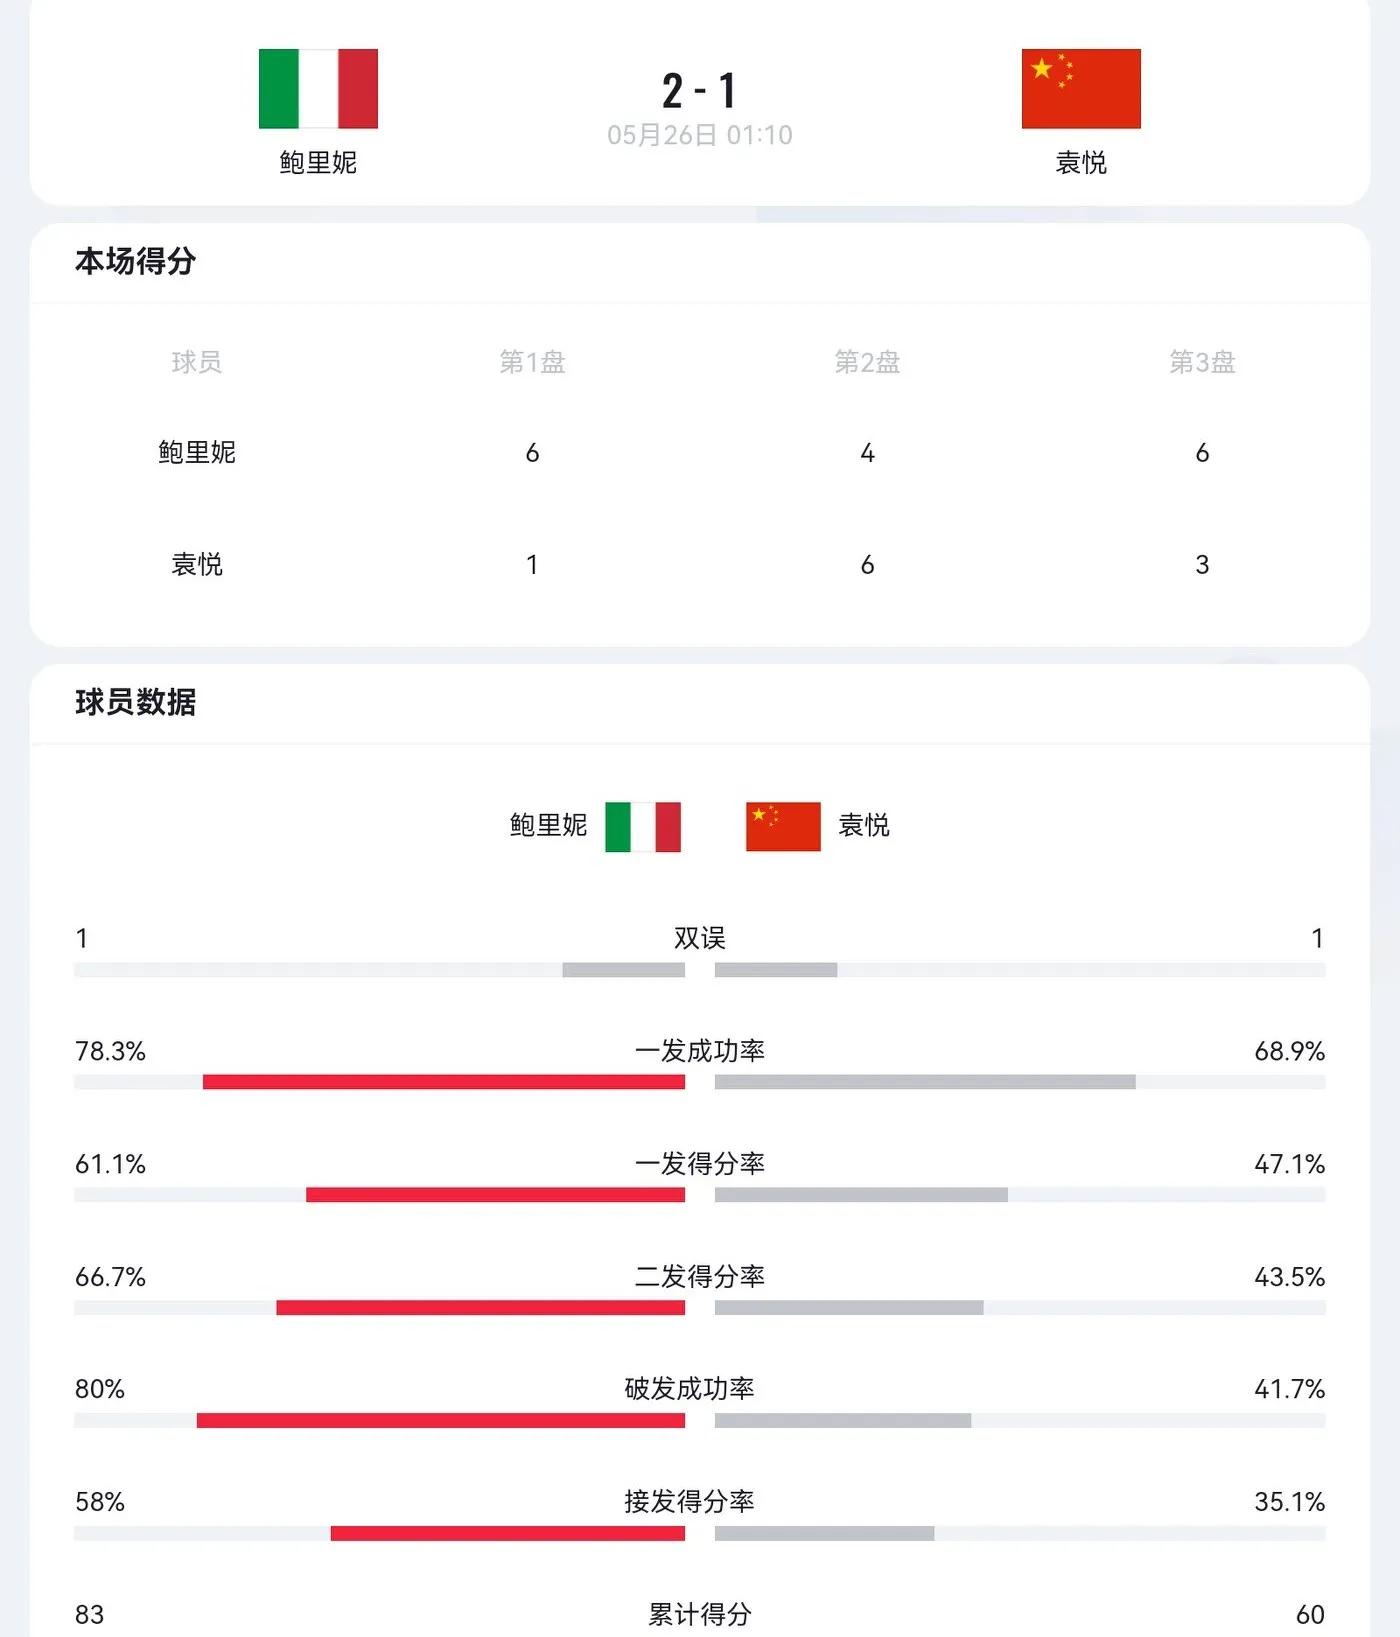Viewport: 1400px width, 1637px height.
Task: Open player name 鲍里妮 under the Italy flag
Action: tap(318, 162)
